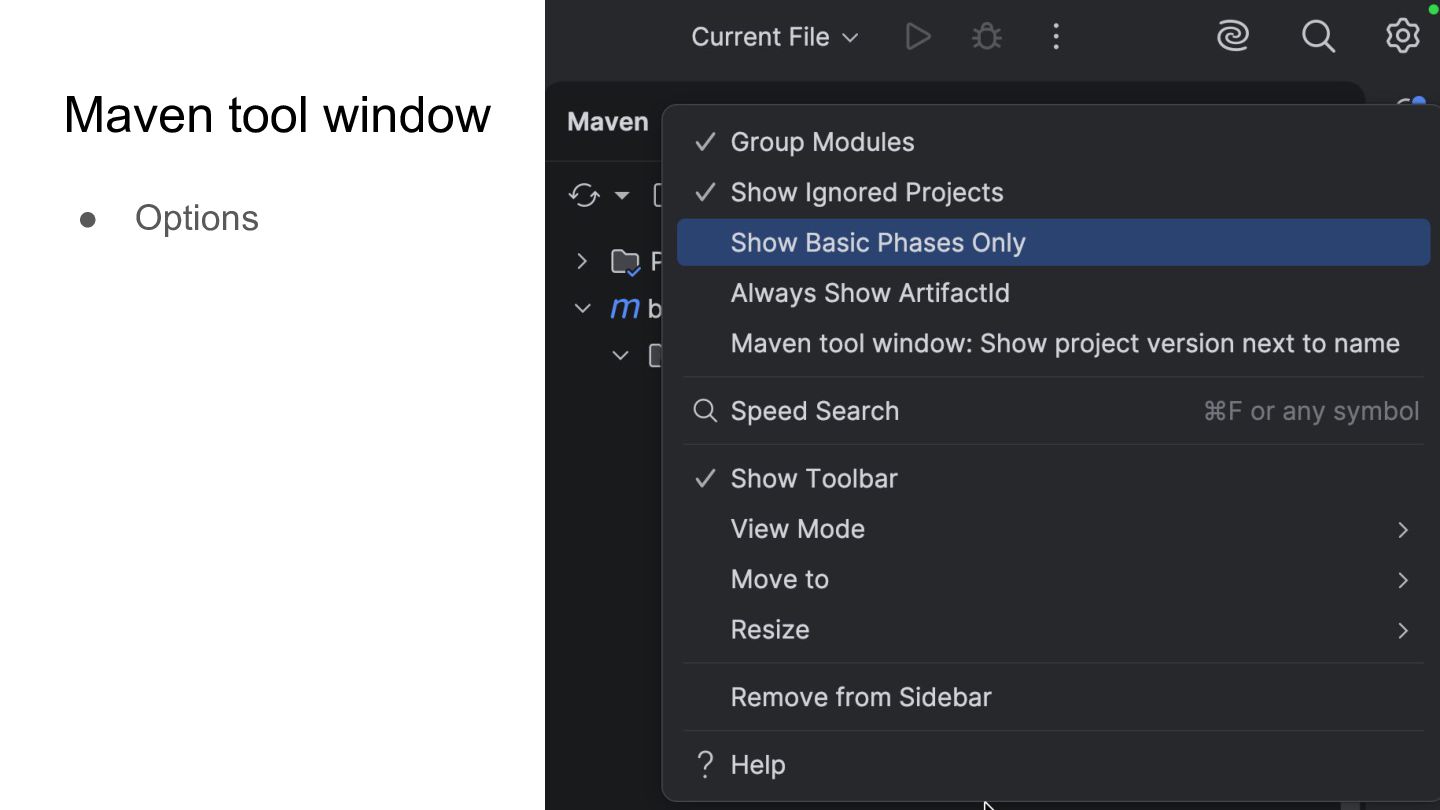Open the AI Assistant swirl icon
This screenshot has width=1440, height=810.
point(1233,37)
